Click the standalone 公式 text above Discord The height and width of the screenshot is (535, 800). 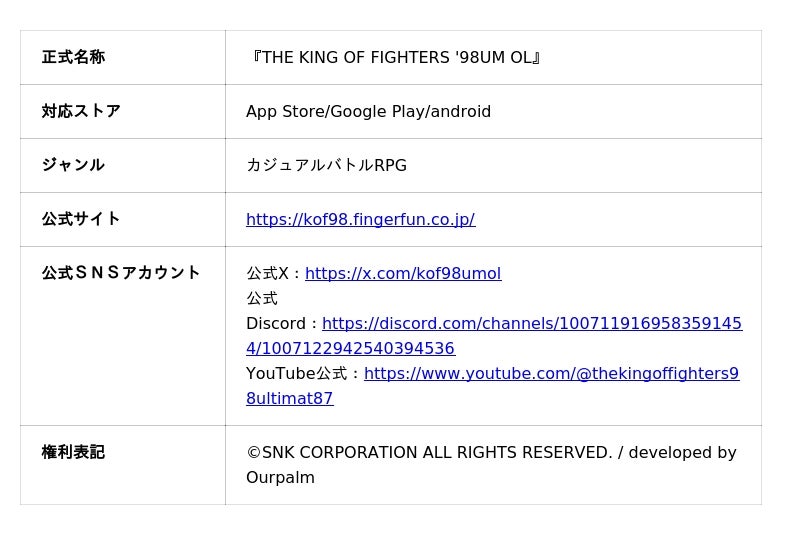(x=262, y=299)
